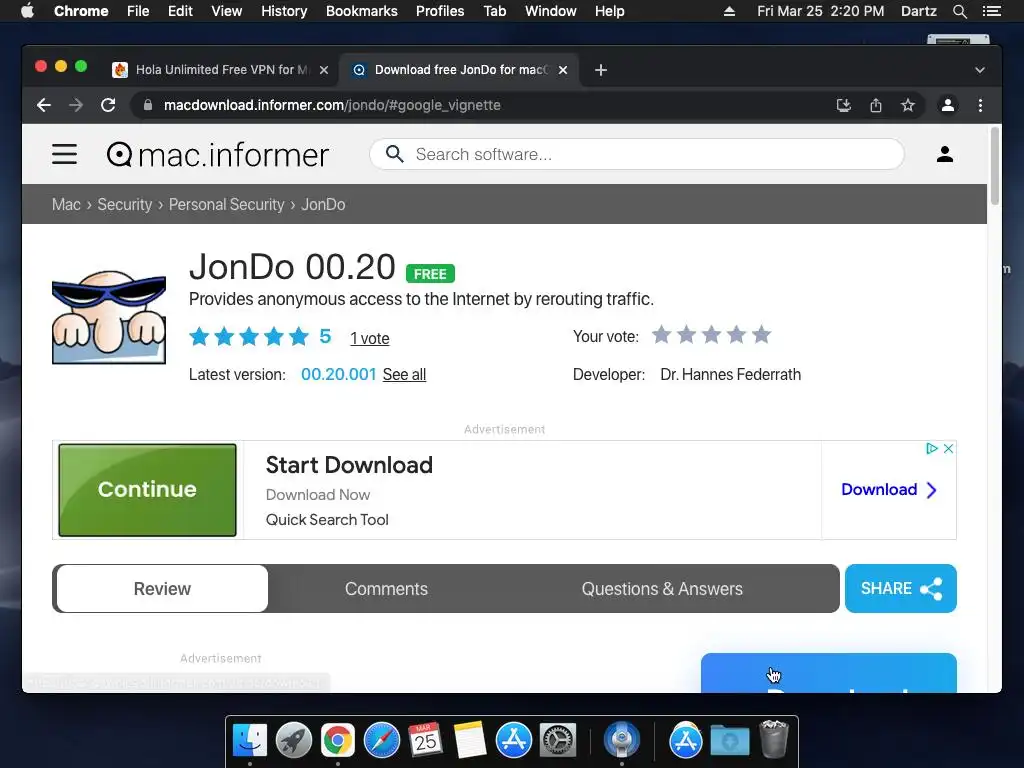This screenshot has height=768, width=1024.
Task: Open System Preferences from the Dock
Action: [x=557, y=741]
